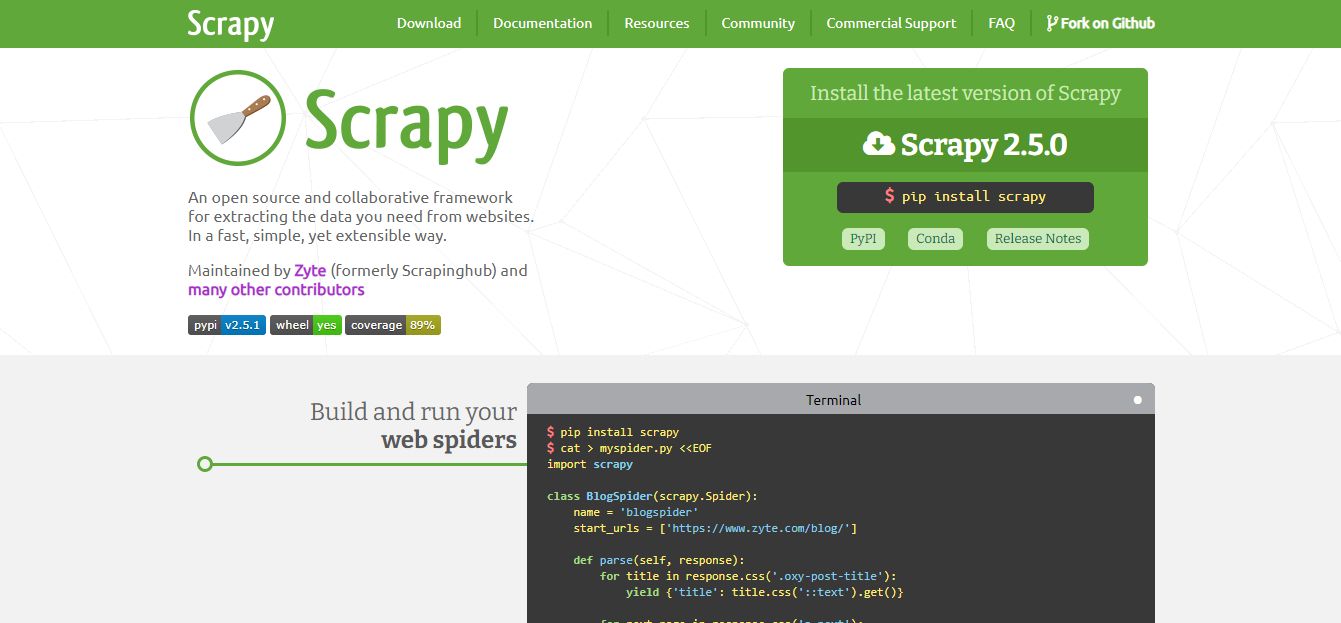1341x623 pixels.
Task: Click 'Build and run your' heading text
Action: point(414,412)
